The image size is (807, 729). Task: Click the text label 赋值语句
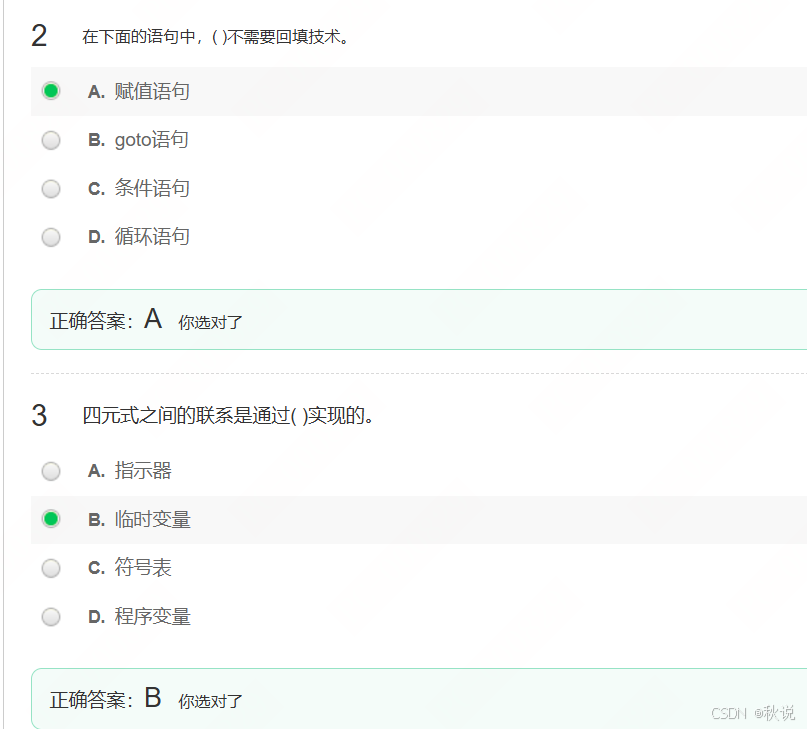tap(158, 91)
